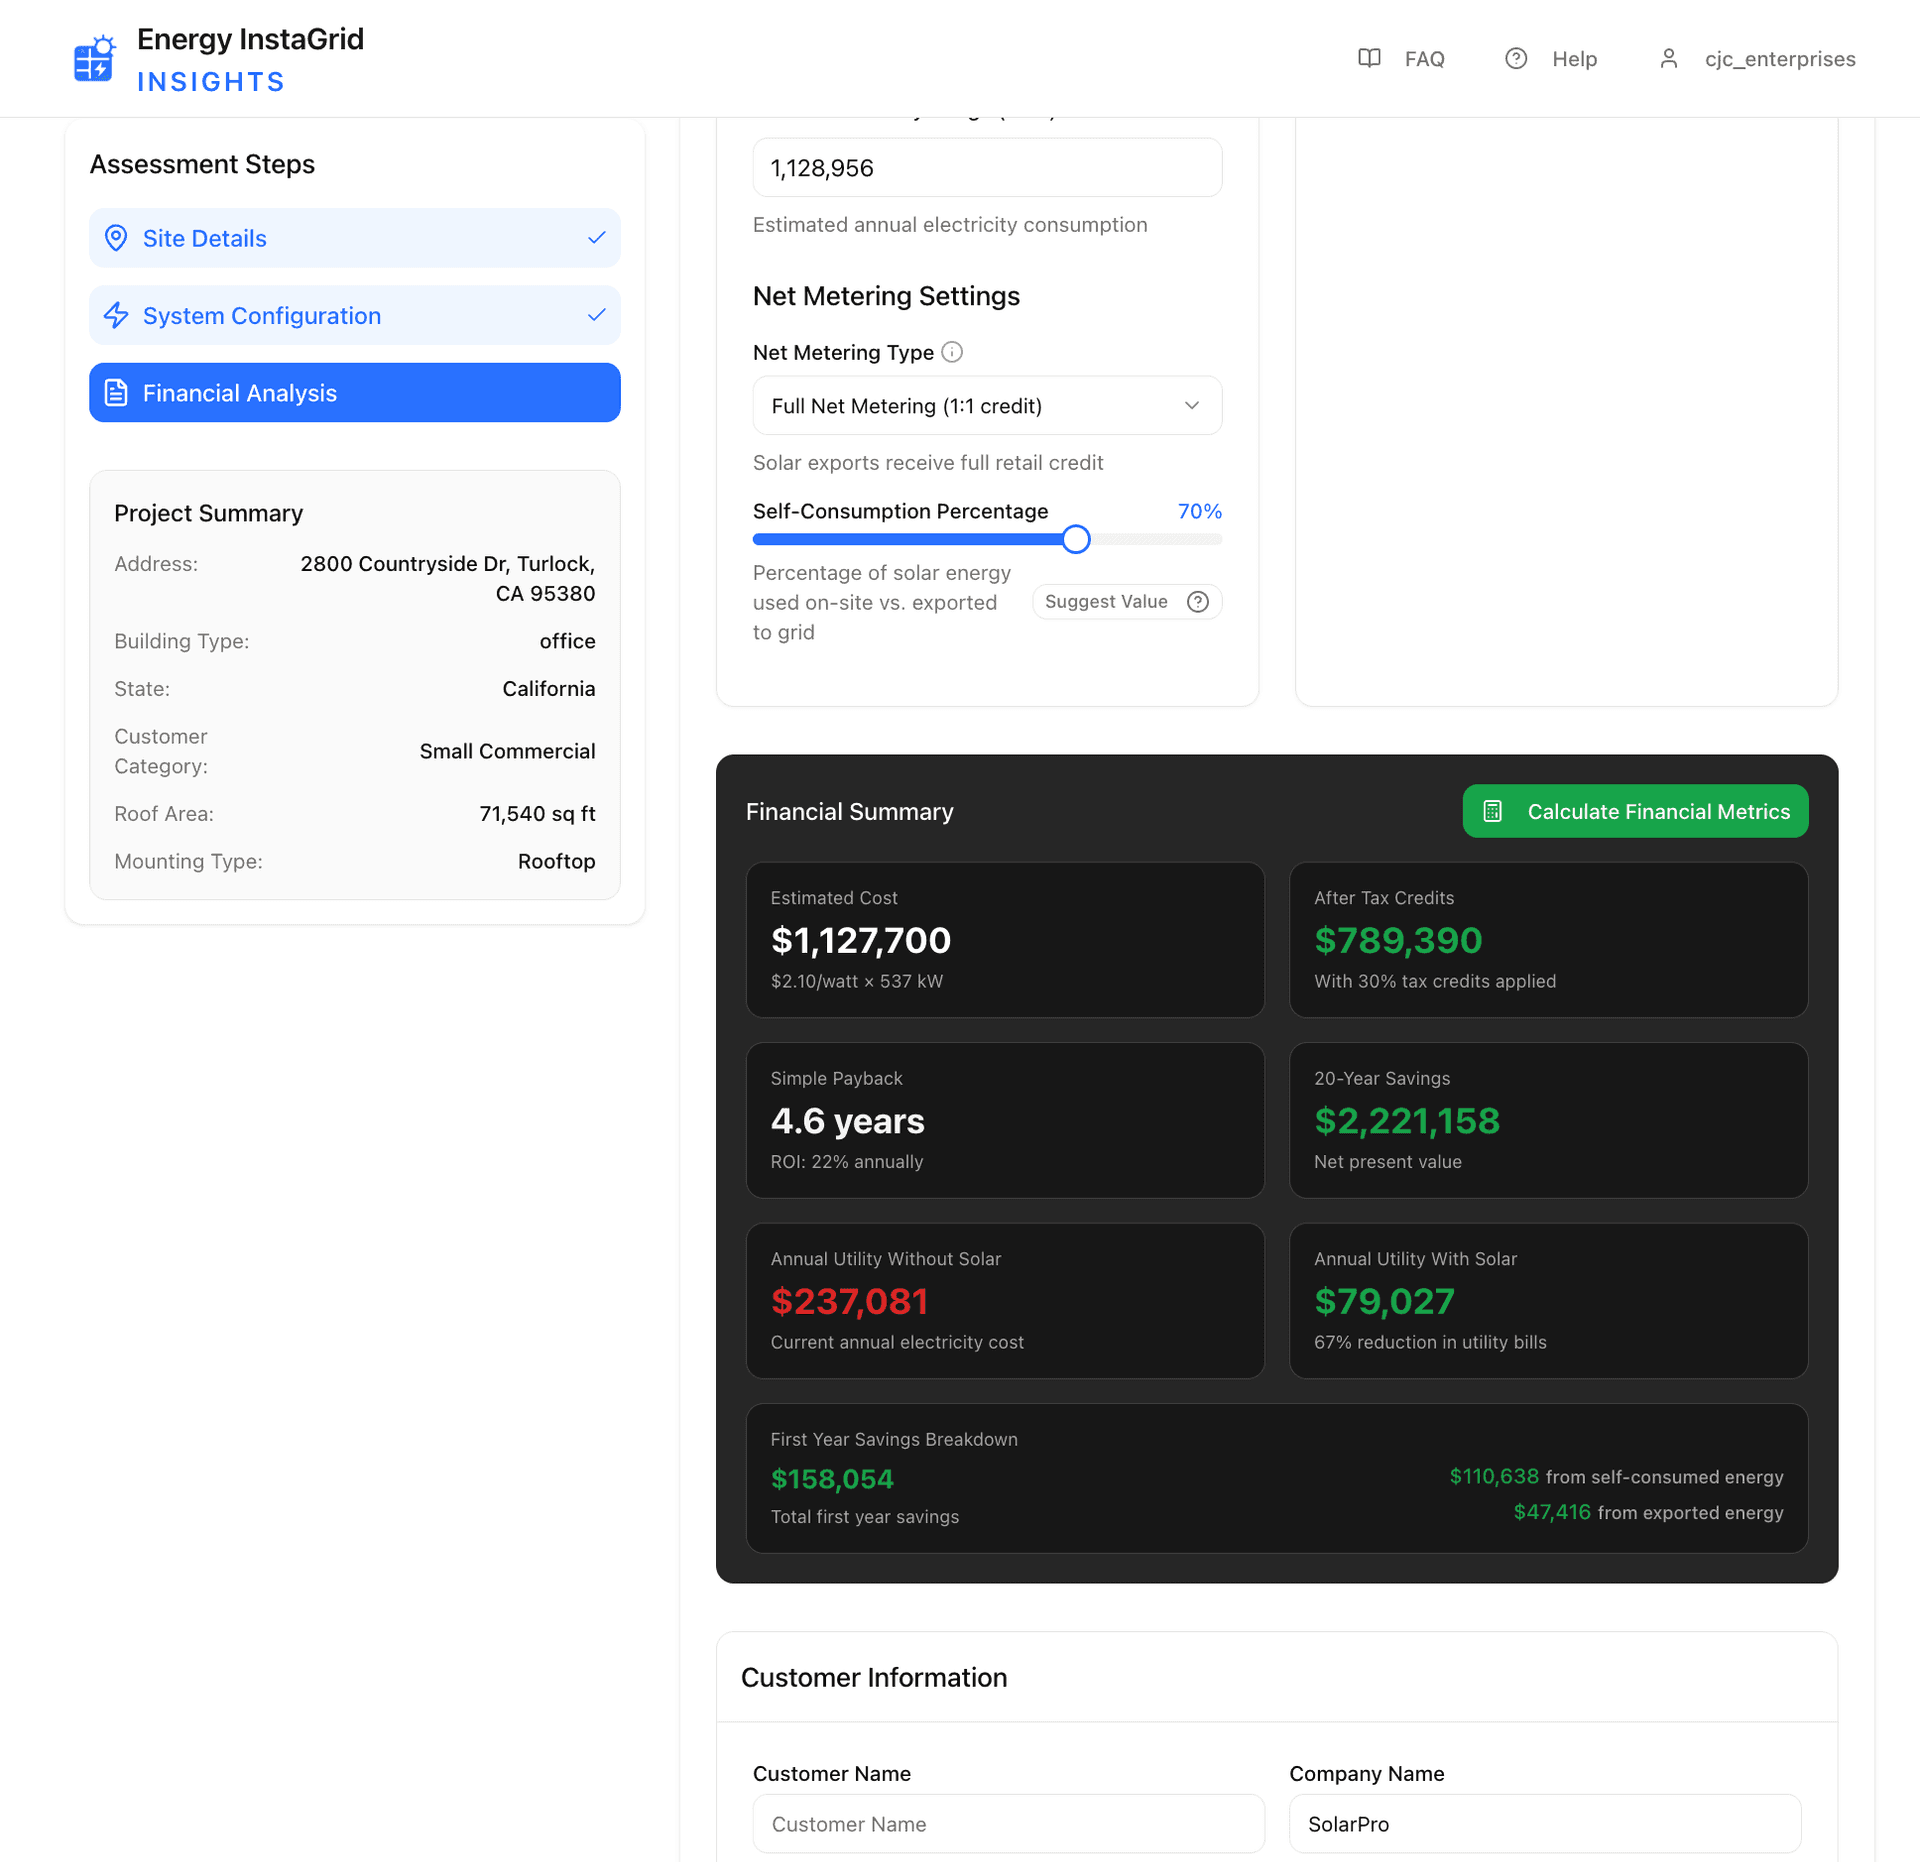This screenshot has height=1862, width=1920.
Task: Click the 71,540 sq ft roof area
Action: click(x=537, y=814)
